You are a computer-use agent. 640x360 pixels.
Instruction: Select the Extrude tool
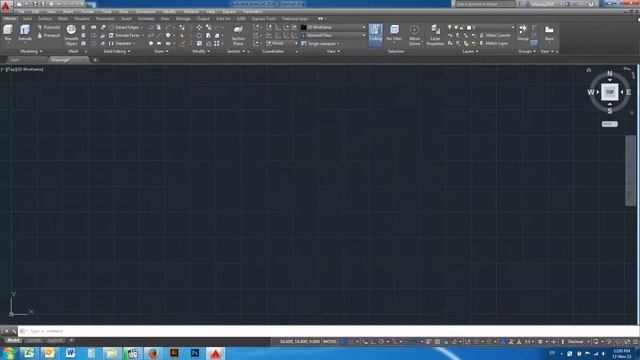(x=25, y=33)
